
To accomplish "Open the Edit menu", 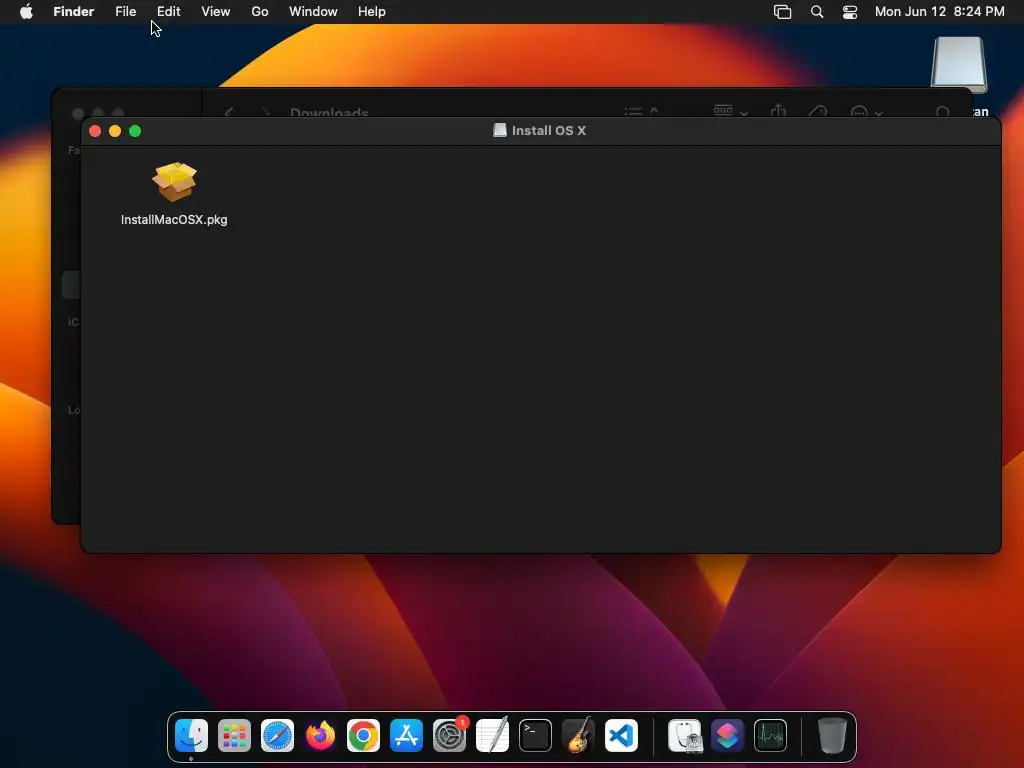I will click(x=168, y=12).
